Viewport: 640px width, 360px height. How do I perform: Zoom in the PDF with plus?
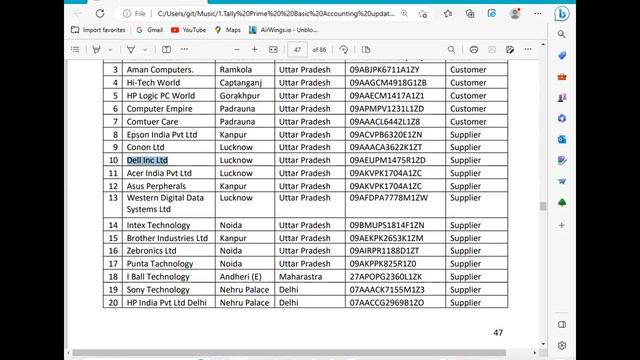pos(255,49)
